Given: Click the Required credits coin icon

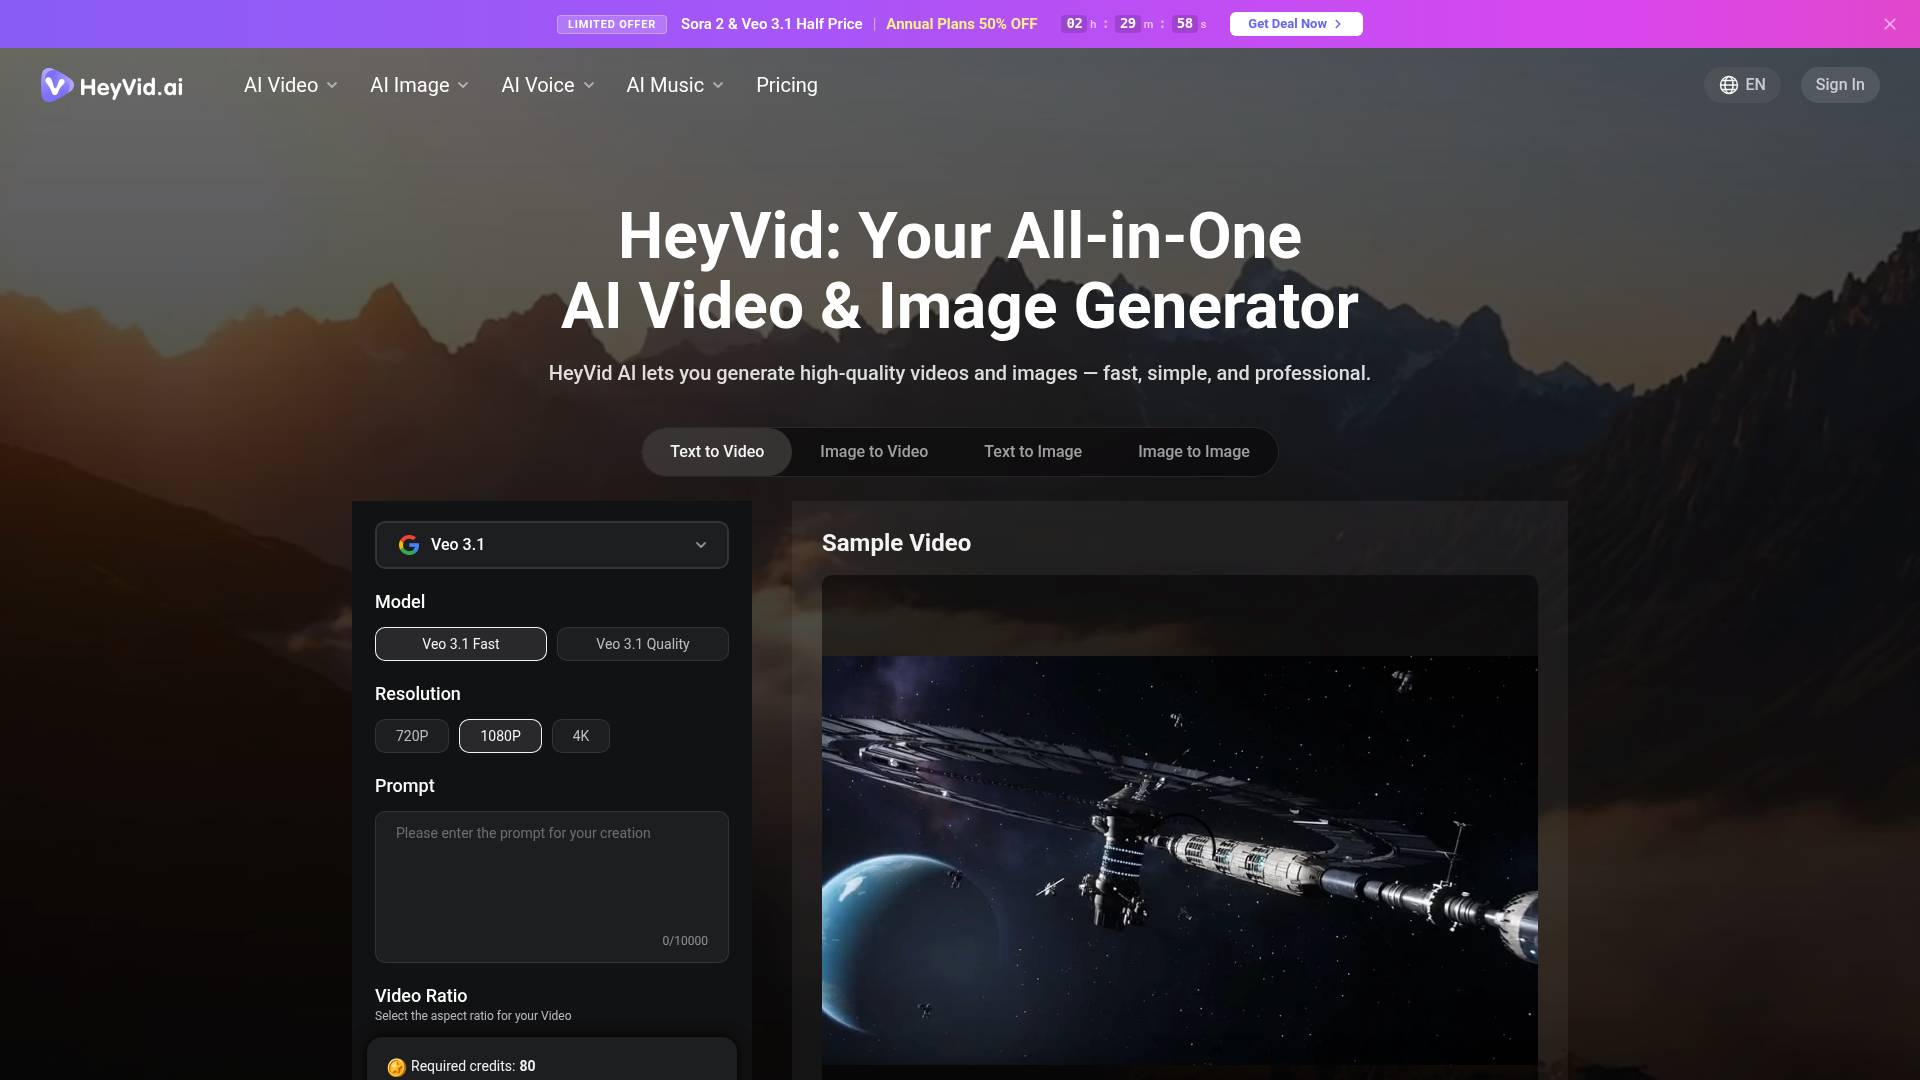Looking at the screenshot, I should 396,1067.
